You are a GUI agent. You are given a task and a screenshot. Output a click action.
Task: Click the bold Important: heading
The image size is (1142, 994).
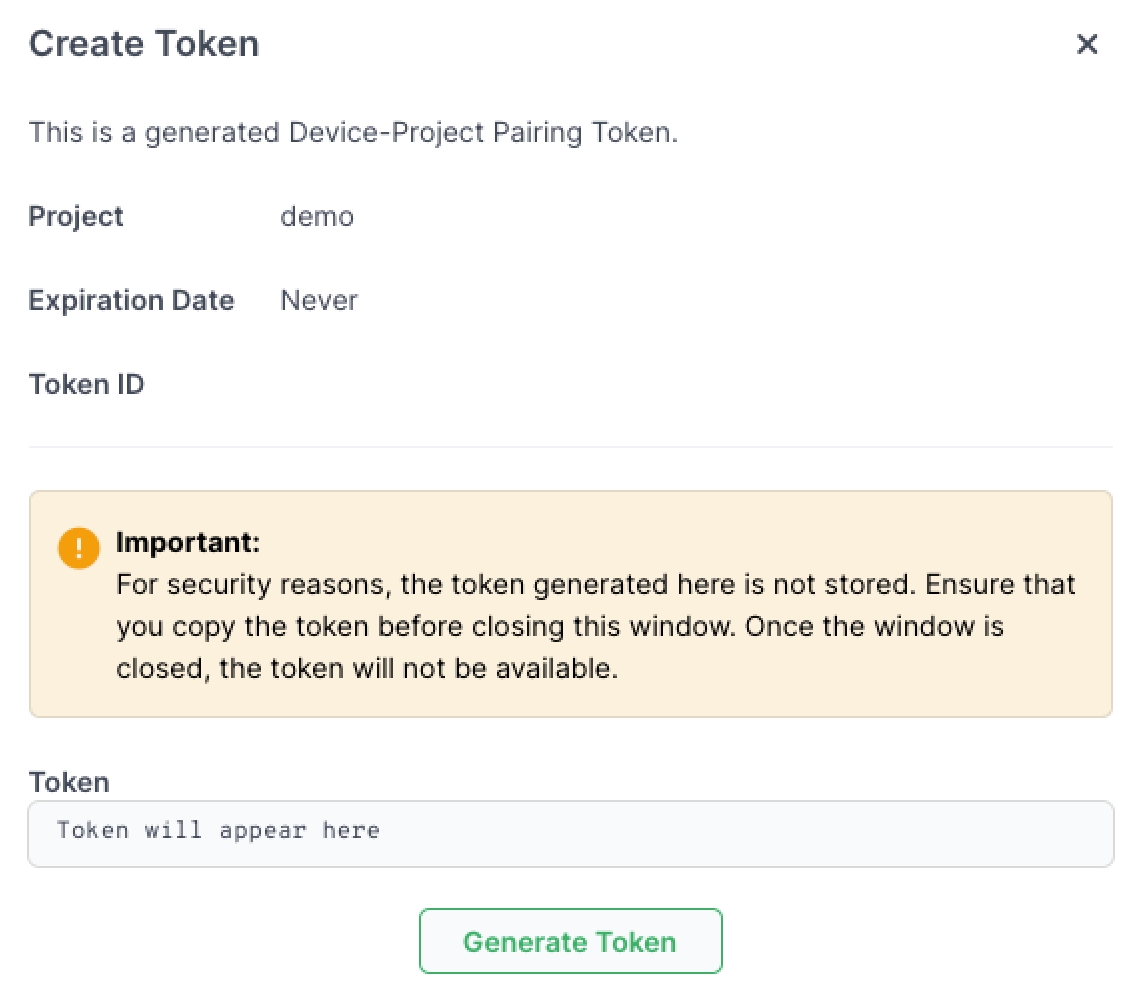click(188, 543)
